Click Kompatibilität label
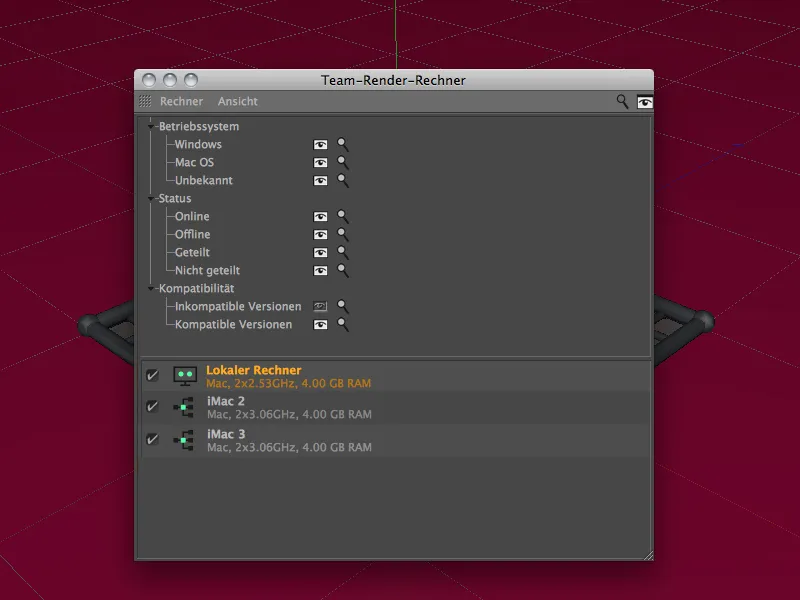 [x=196, y=288]
